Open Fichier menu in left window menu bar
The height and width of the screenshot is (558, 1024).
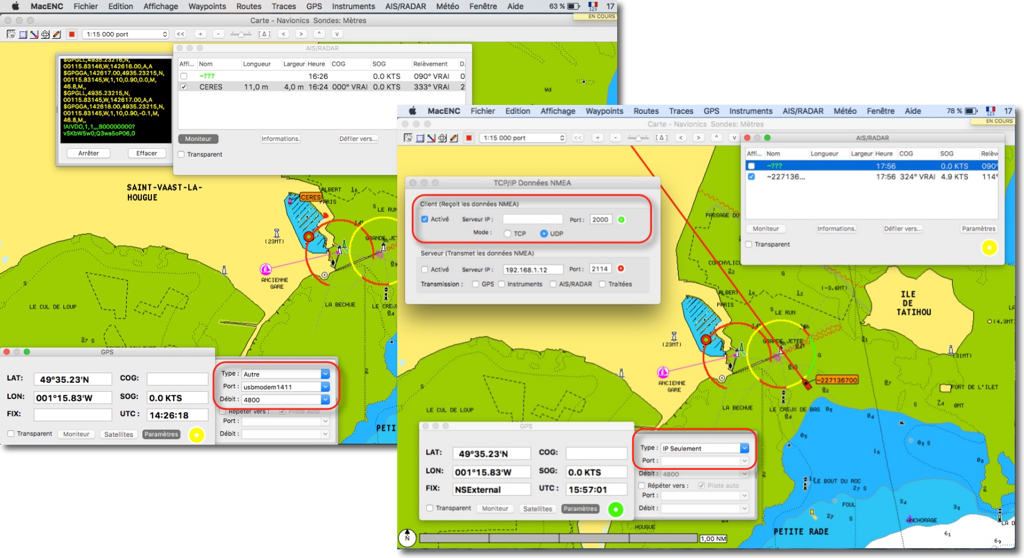pos(86,7)
